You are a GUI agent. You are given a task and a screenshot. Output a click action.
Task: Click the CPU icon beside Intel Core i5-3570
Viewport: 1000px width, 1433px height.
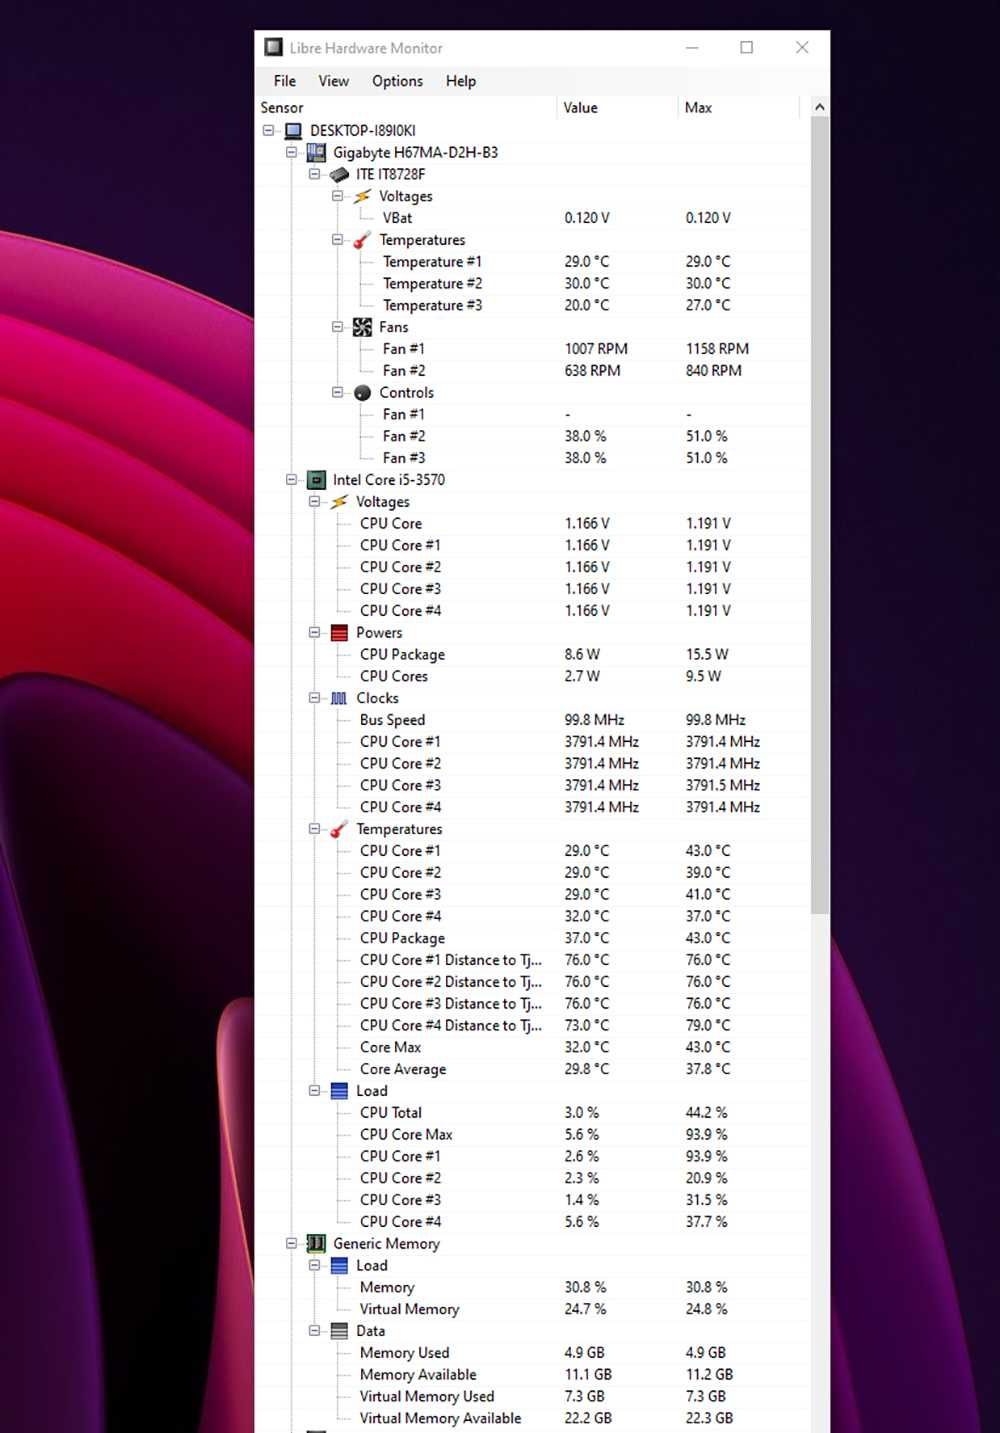point(316,480)
